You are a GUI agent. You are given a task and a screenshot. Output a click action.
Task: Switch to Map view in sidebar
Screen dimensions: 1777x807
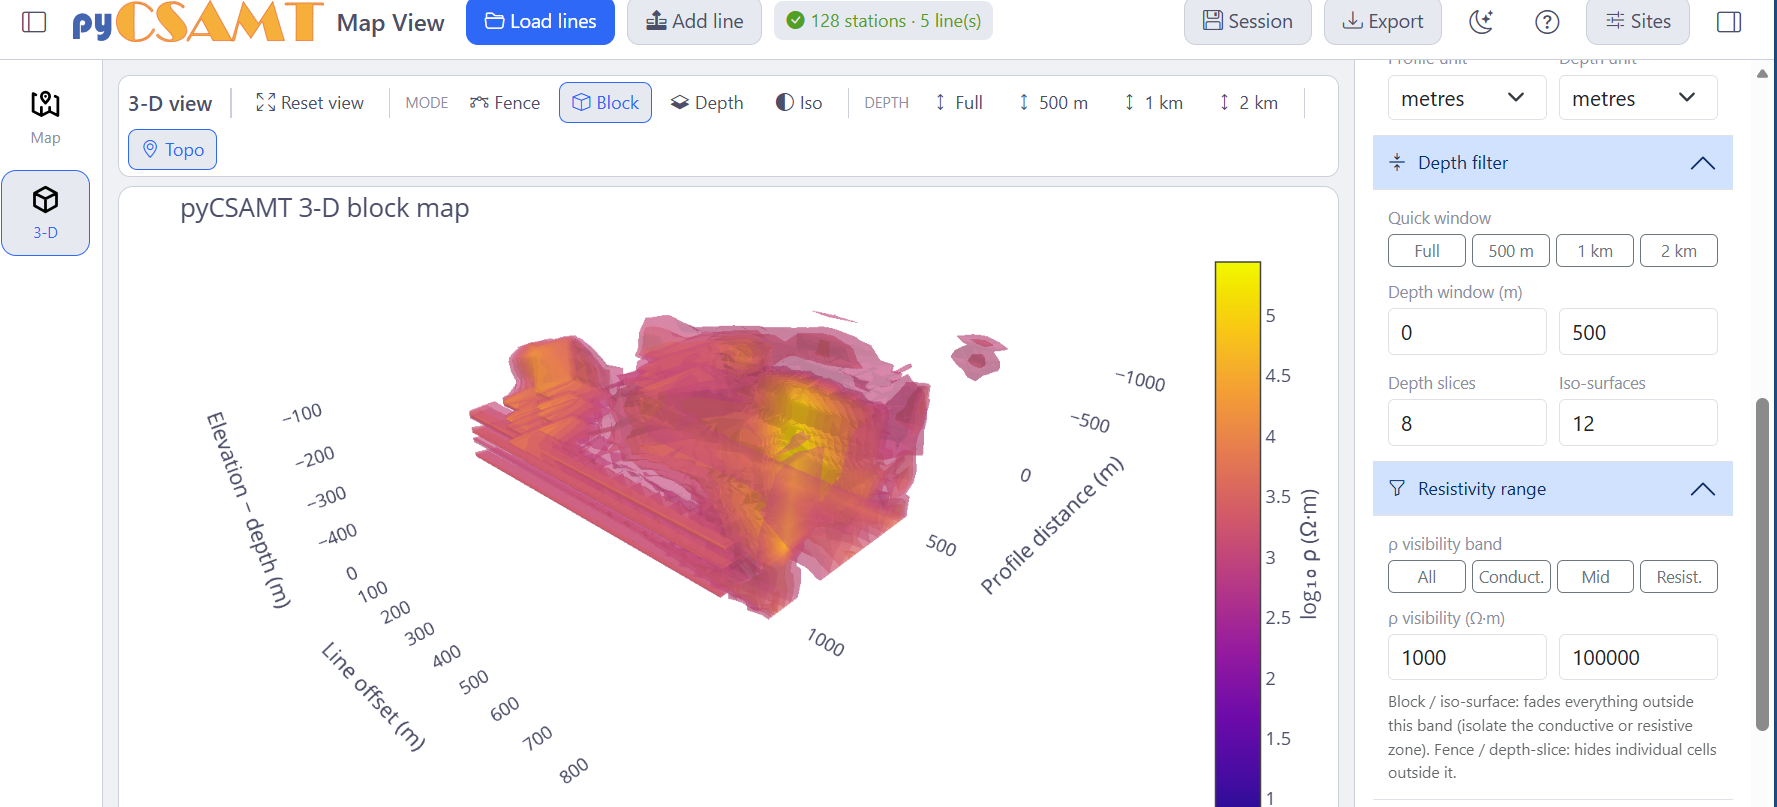click(45, 118)
